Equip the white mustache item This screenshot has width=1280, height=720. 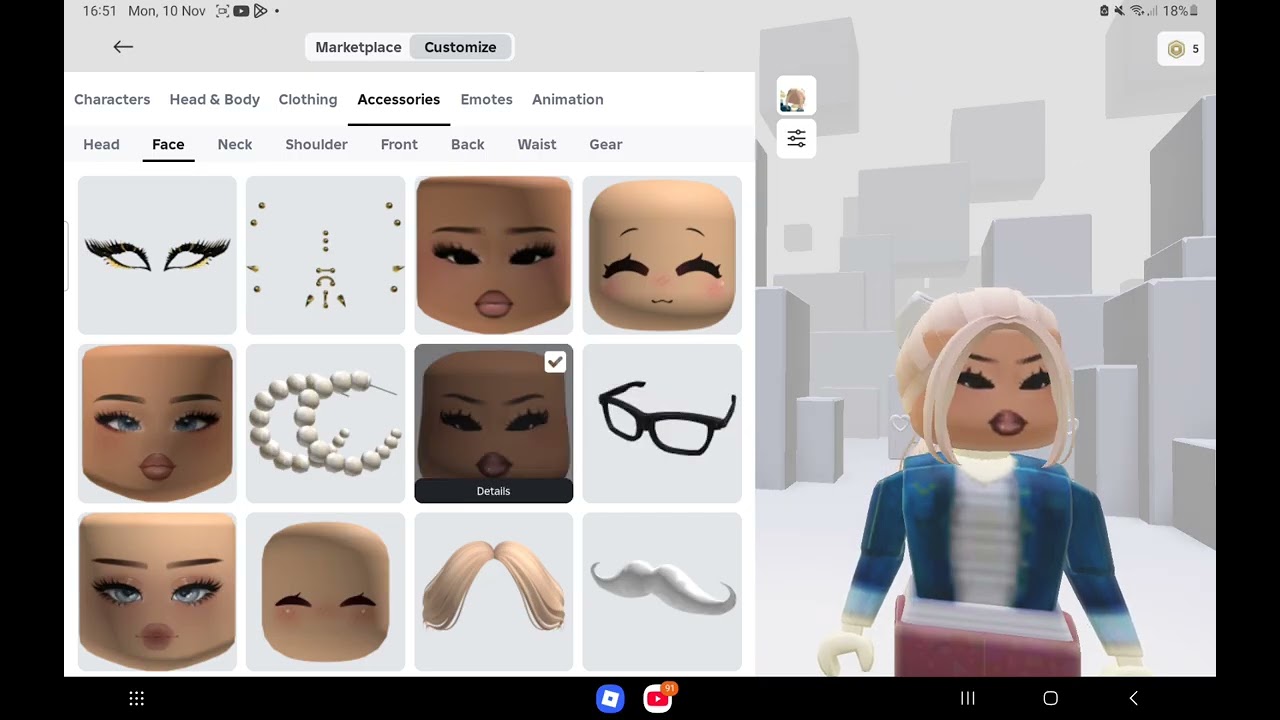tap(662, 592)
